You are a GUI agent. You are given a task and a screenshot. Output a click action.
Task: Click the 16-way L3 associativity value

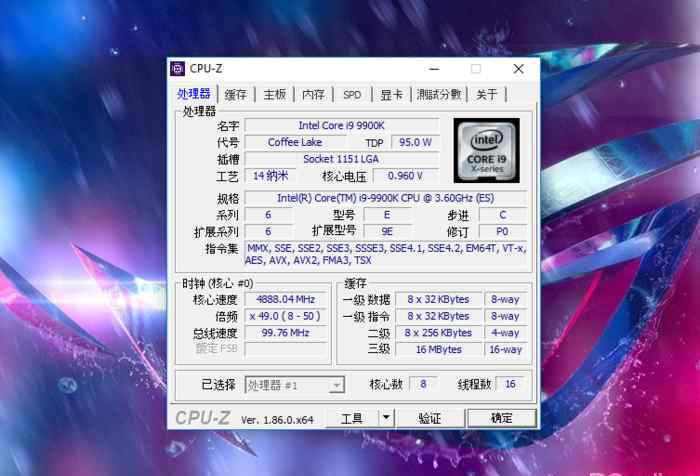point(506,350)
